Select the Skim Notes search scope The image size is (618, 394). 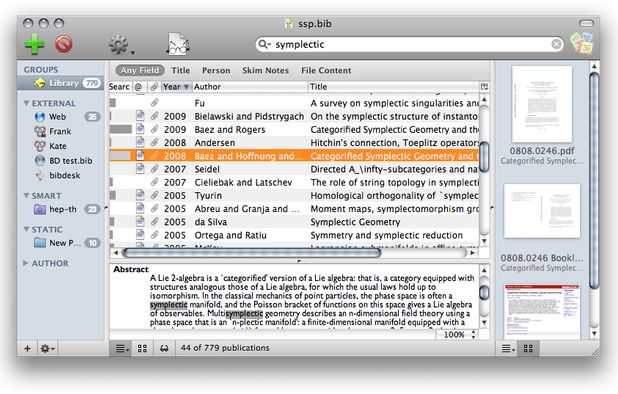point(265,71)
